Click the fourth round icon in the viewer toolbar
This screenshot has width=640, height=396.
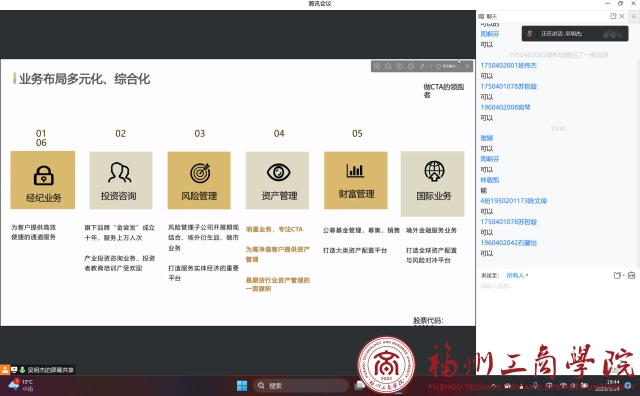(411, 66)
